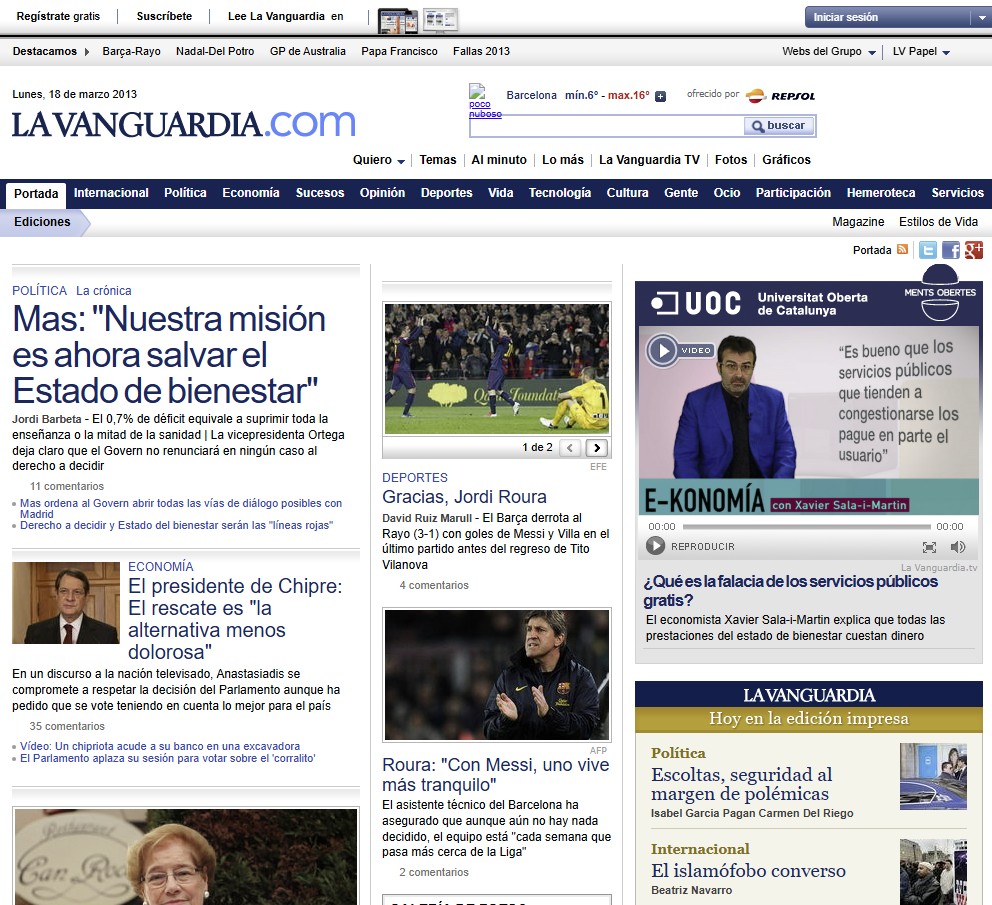Click the tablet edition icon

point(397,19)
